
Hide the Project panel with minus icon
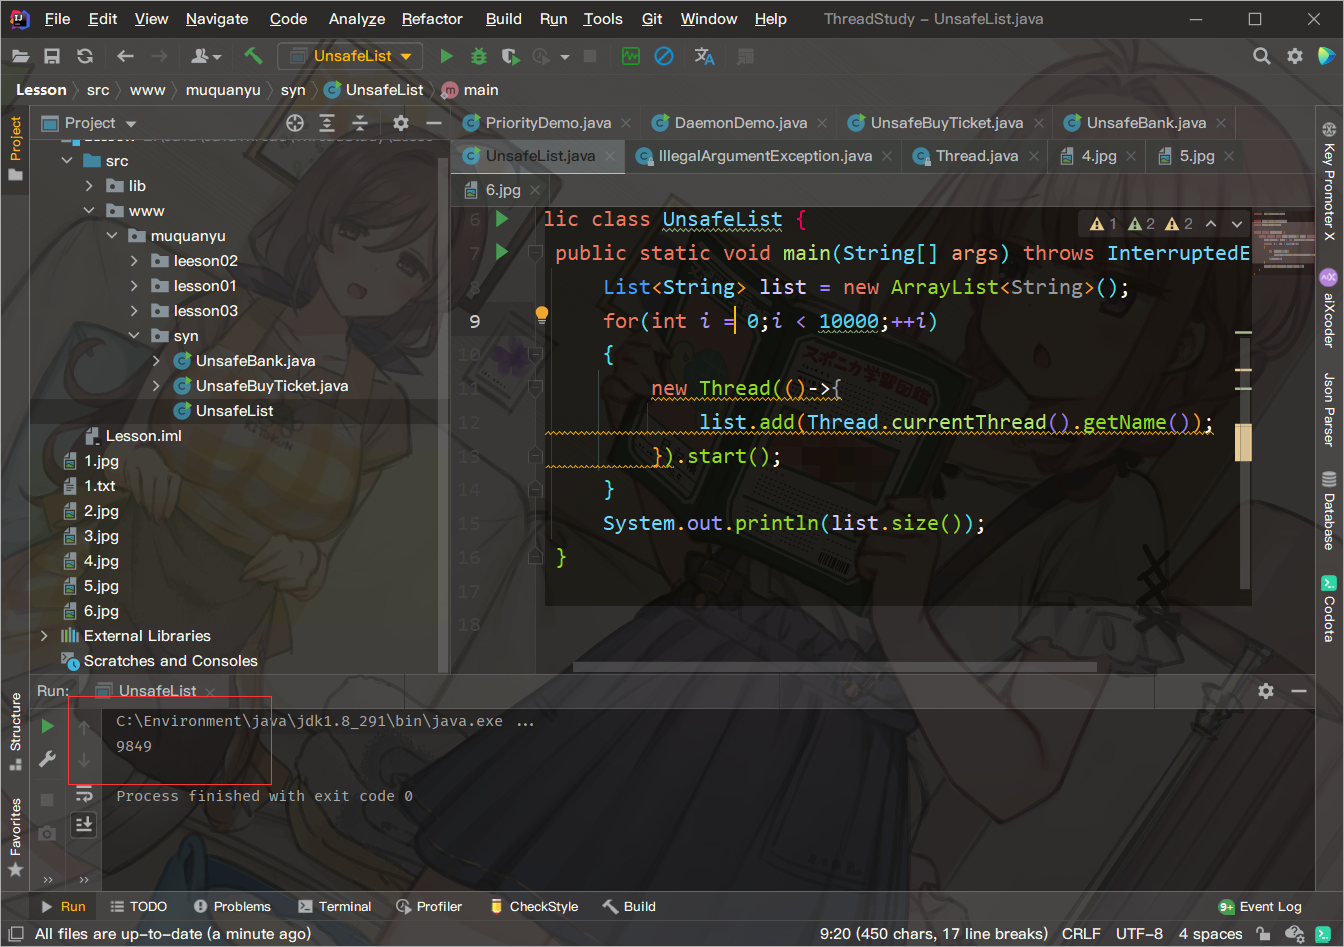[434, 123]
